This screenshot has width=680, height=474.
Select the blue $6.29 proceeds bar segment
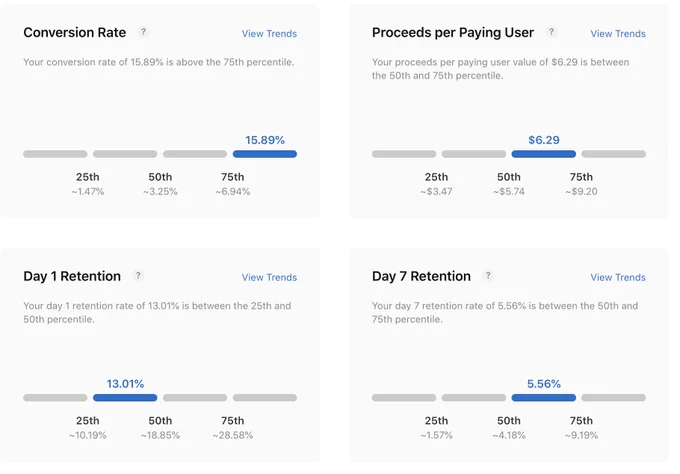(543, 154)
